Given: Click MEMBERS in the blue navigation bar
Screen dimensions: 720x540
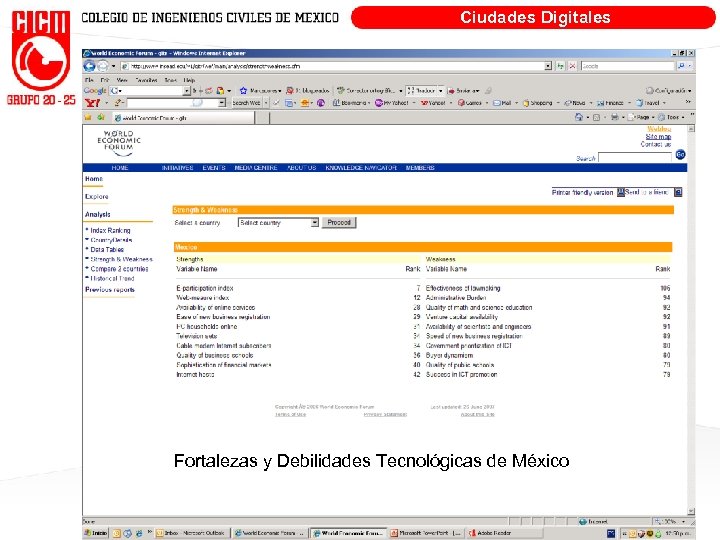Looking at the screenshot, I should 420,168.
